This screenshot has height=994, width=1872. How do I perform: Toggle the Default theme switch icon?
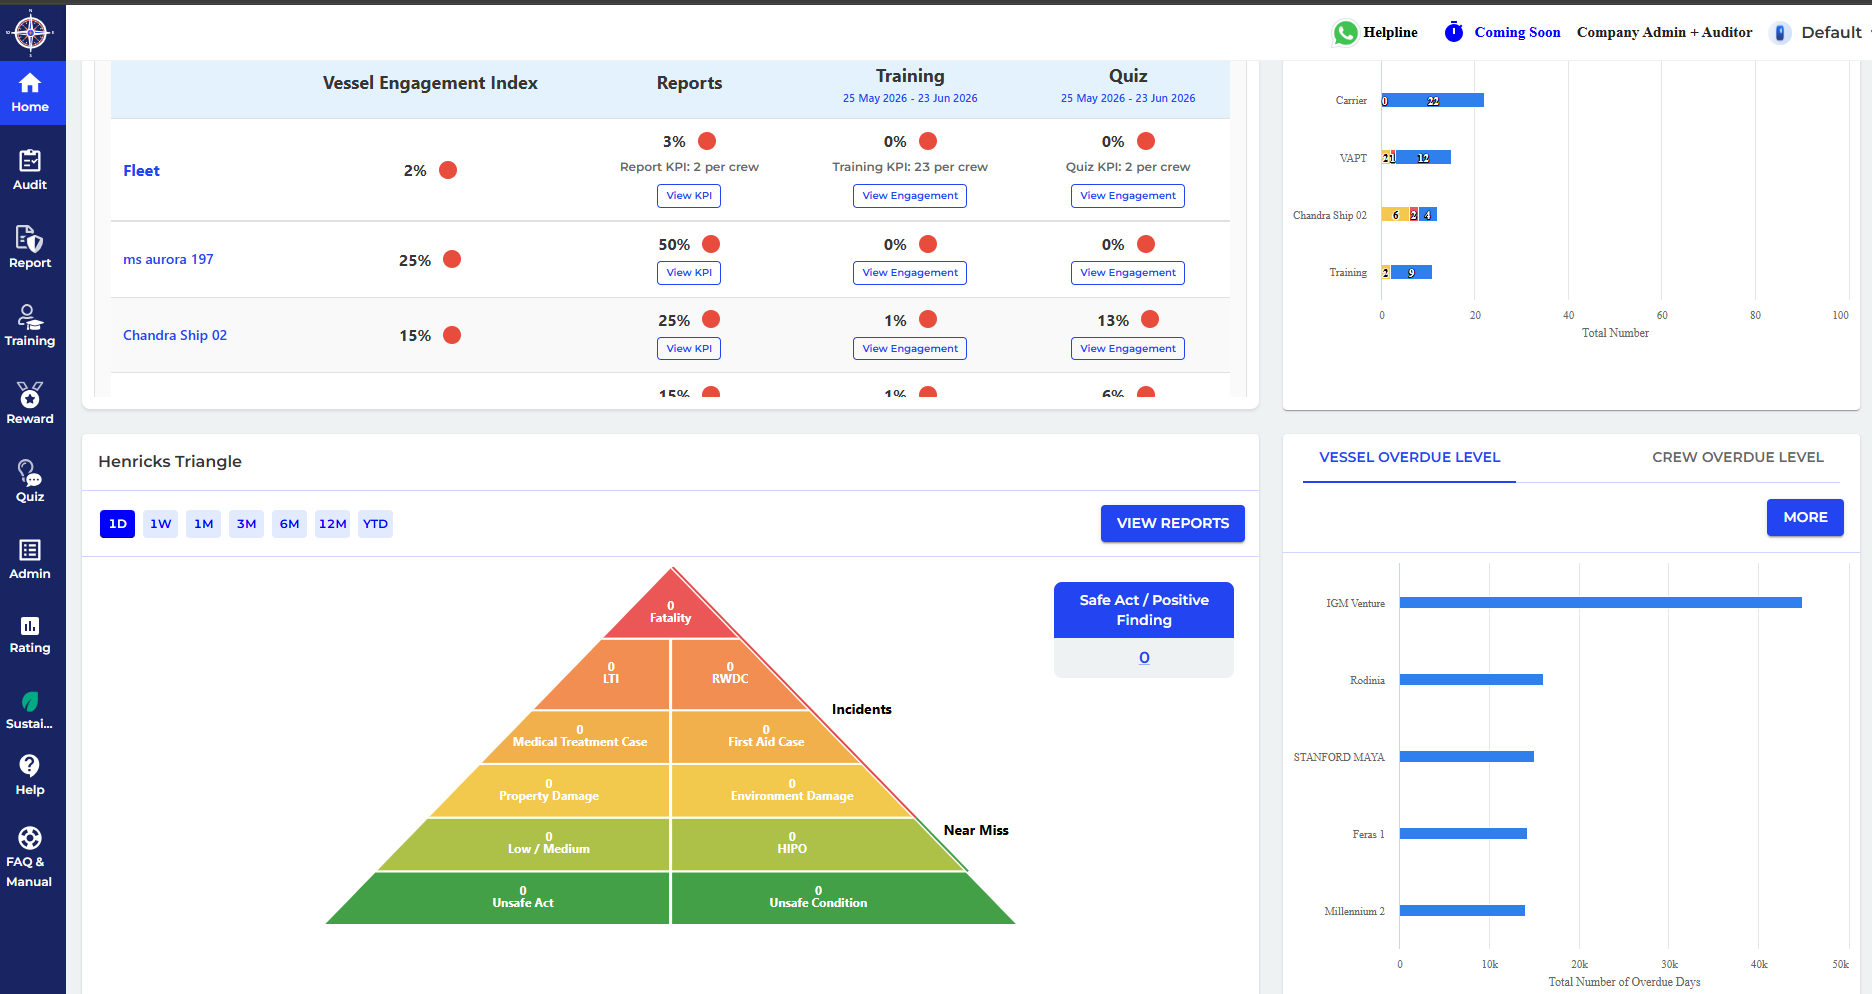1780,33
